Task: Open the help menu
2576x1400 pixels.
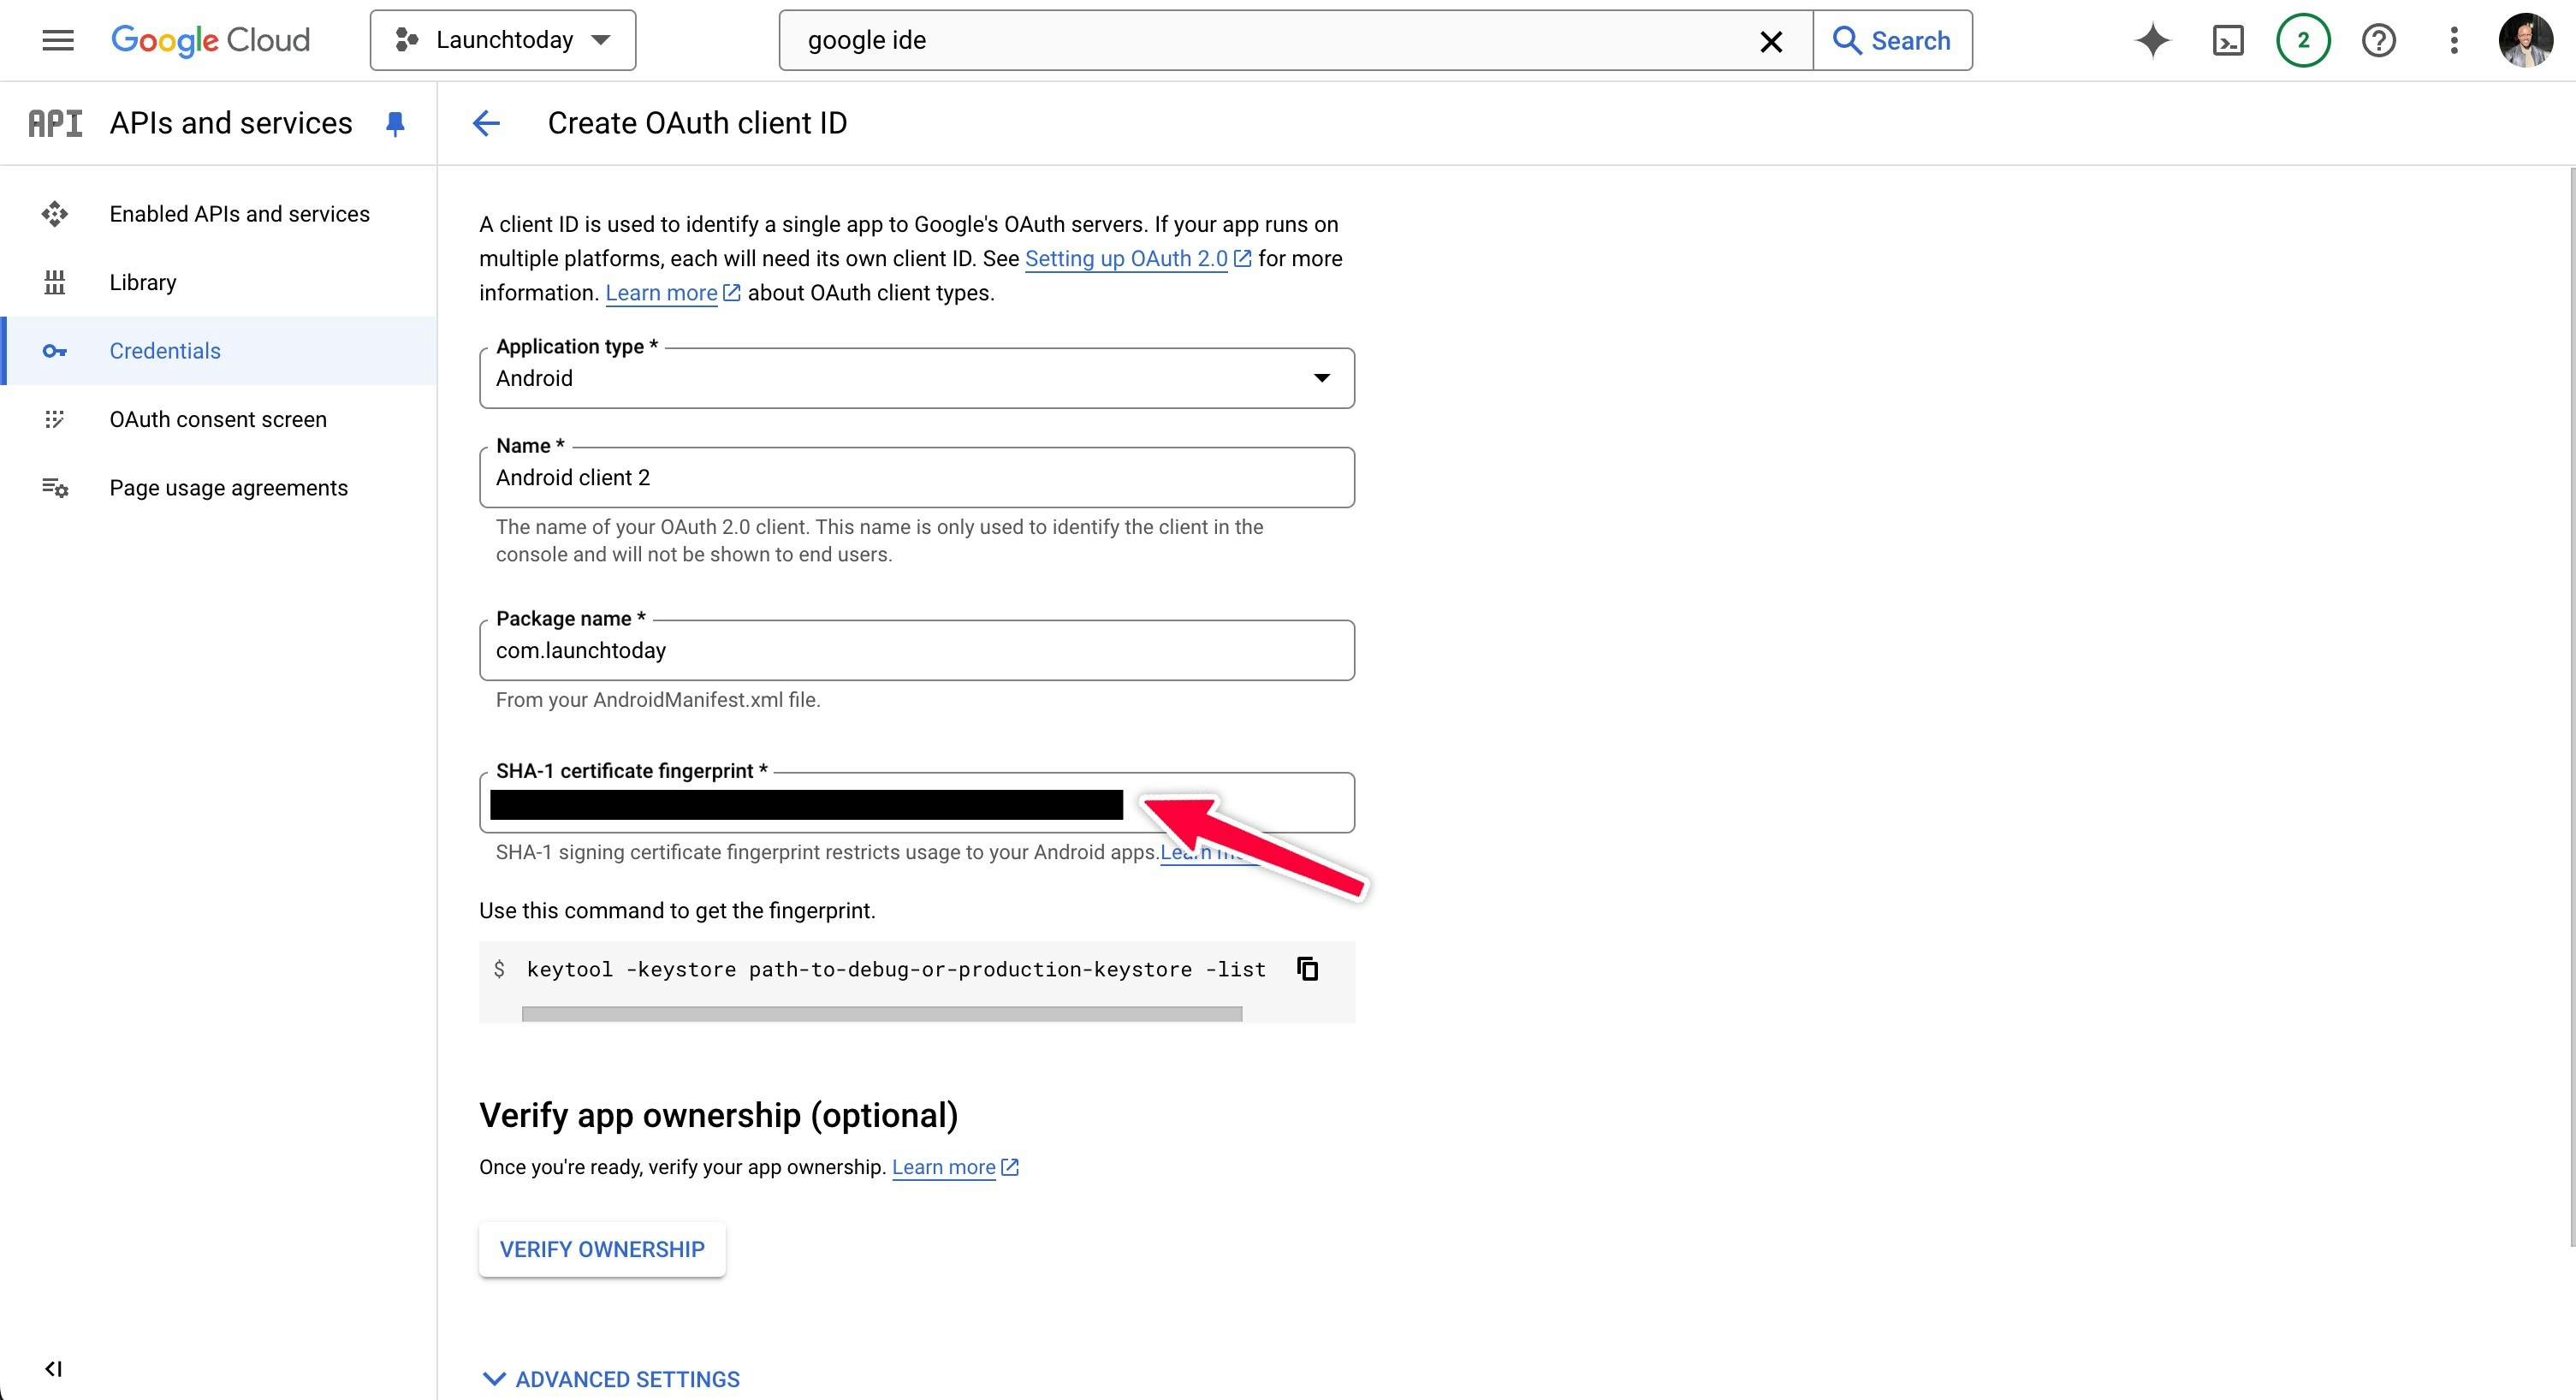Action: pyautogui.click(x=2379, y=40)
